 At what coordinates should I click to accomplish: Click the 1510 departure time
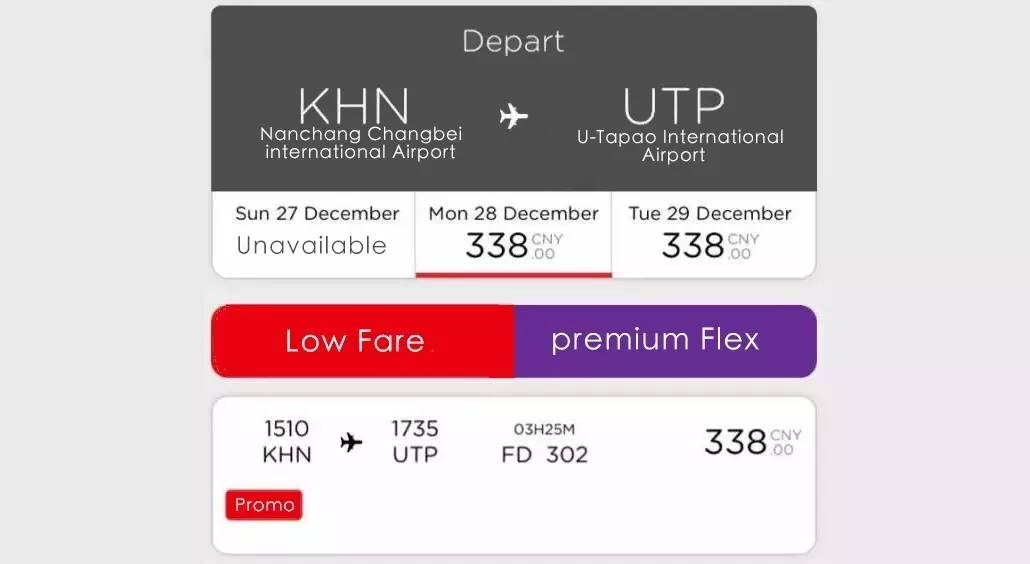click(287, 428)
